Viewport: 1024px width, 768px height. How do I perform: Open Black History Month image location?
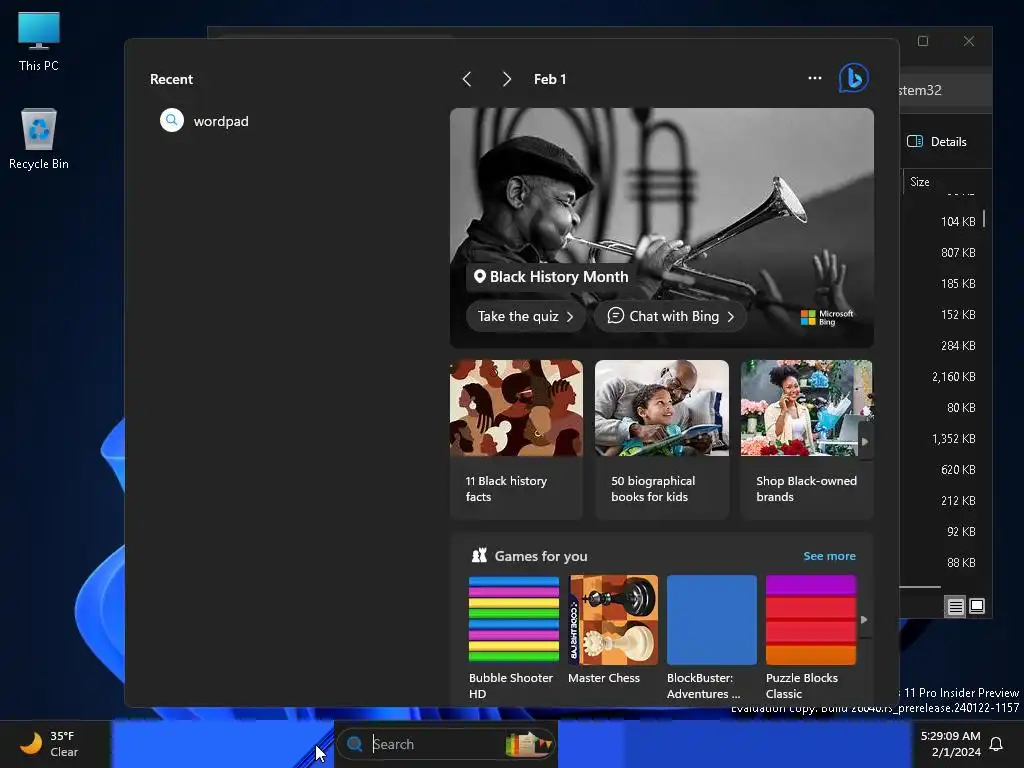[551, 277]
